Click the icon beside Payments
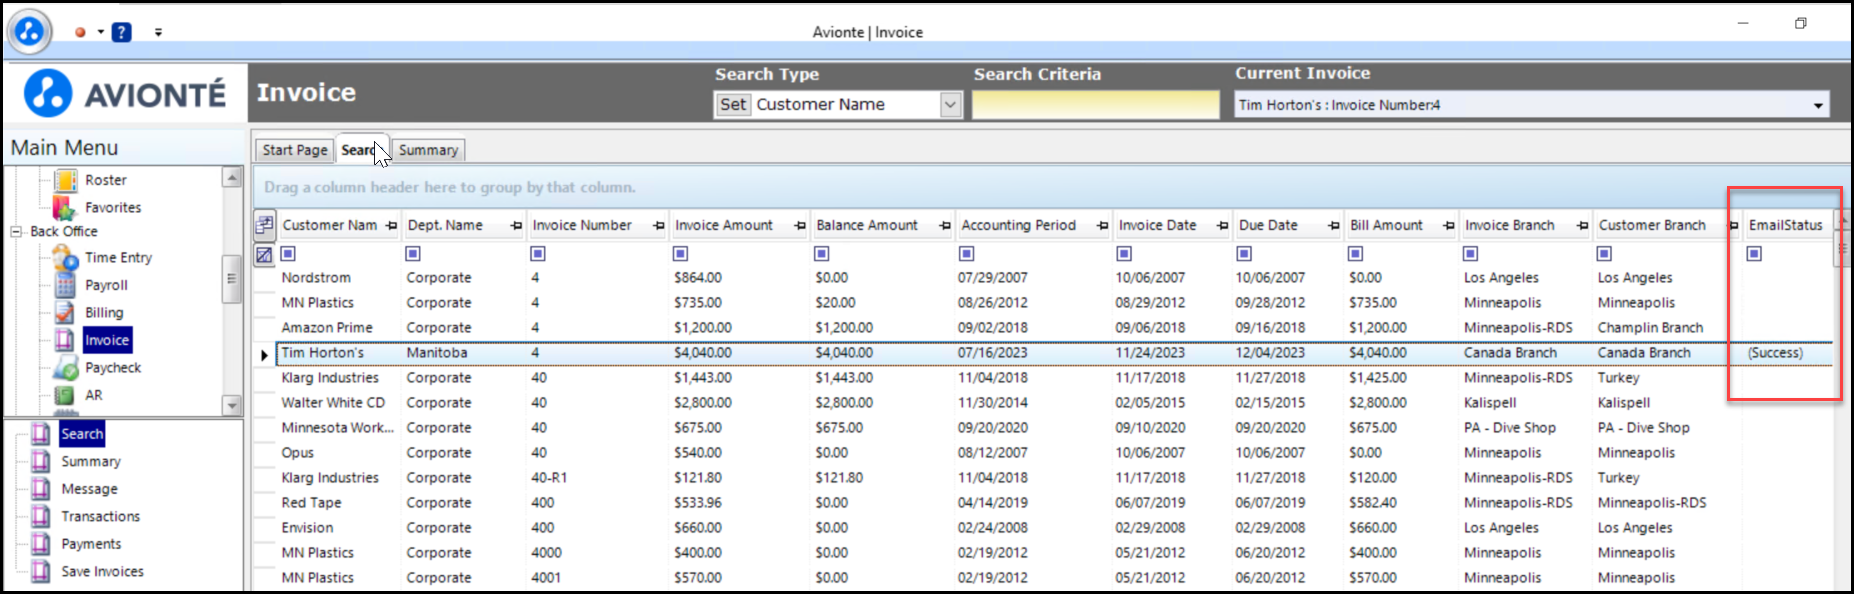This screenshot has height=594, width=1854. click(41, 544)
